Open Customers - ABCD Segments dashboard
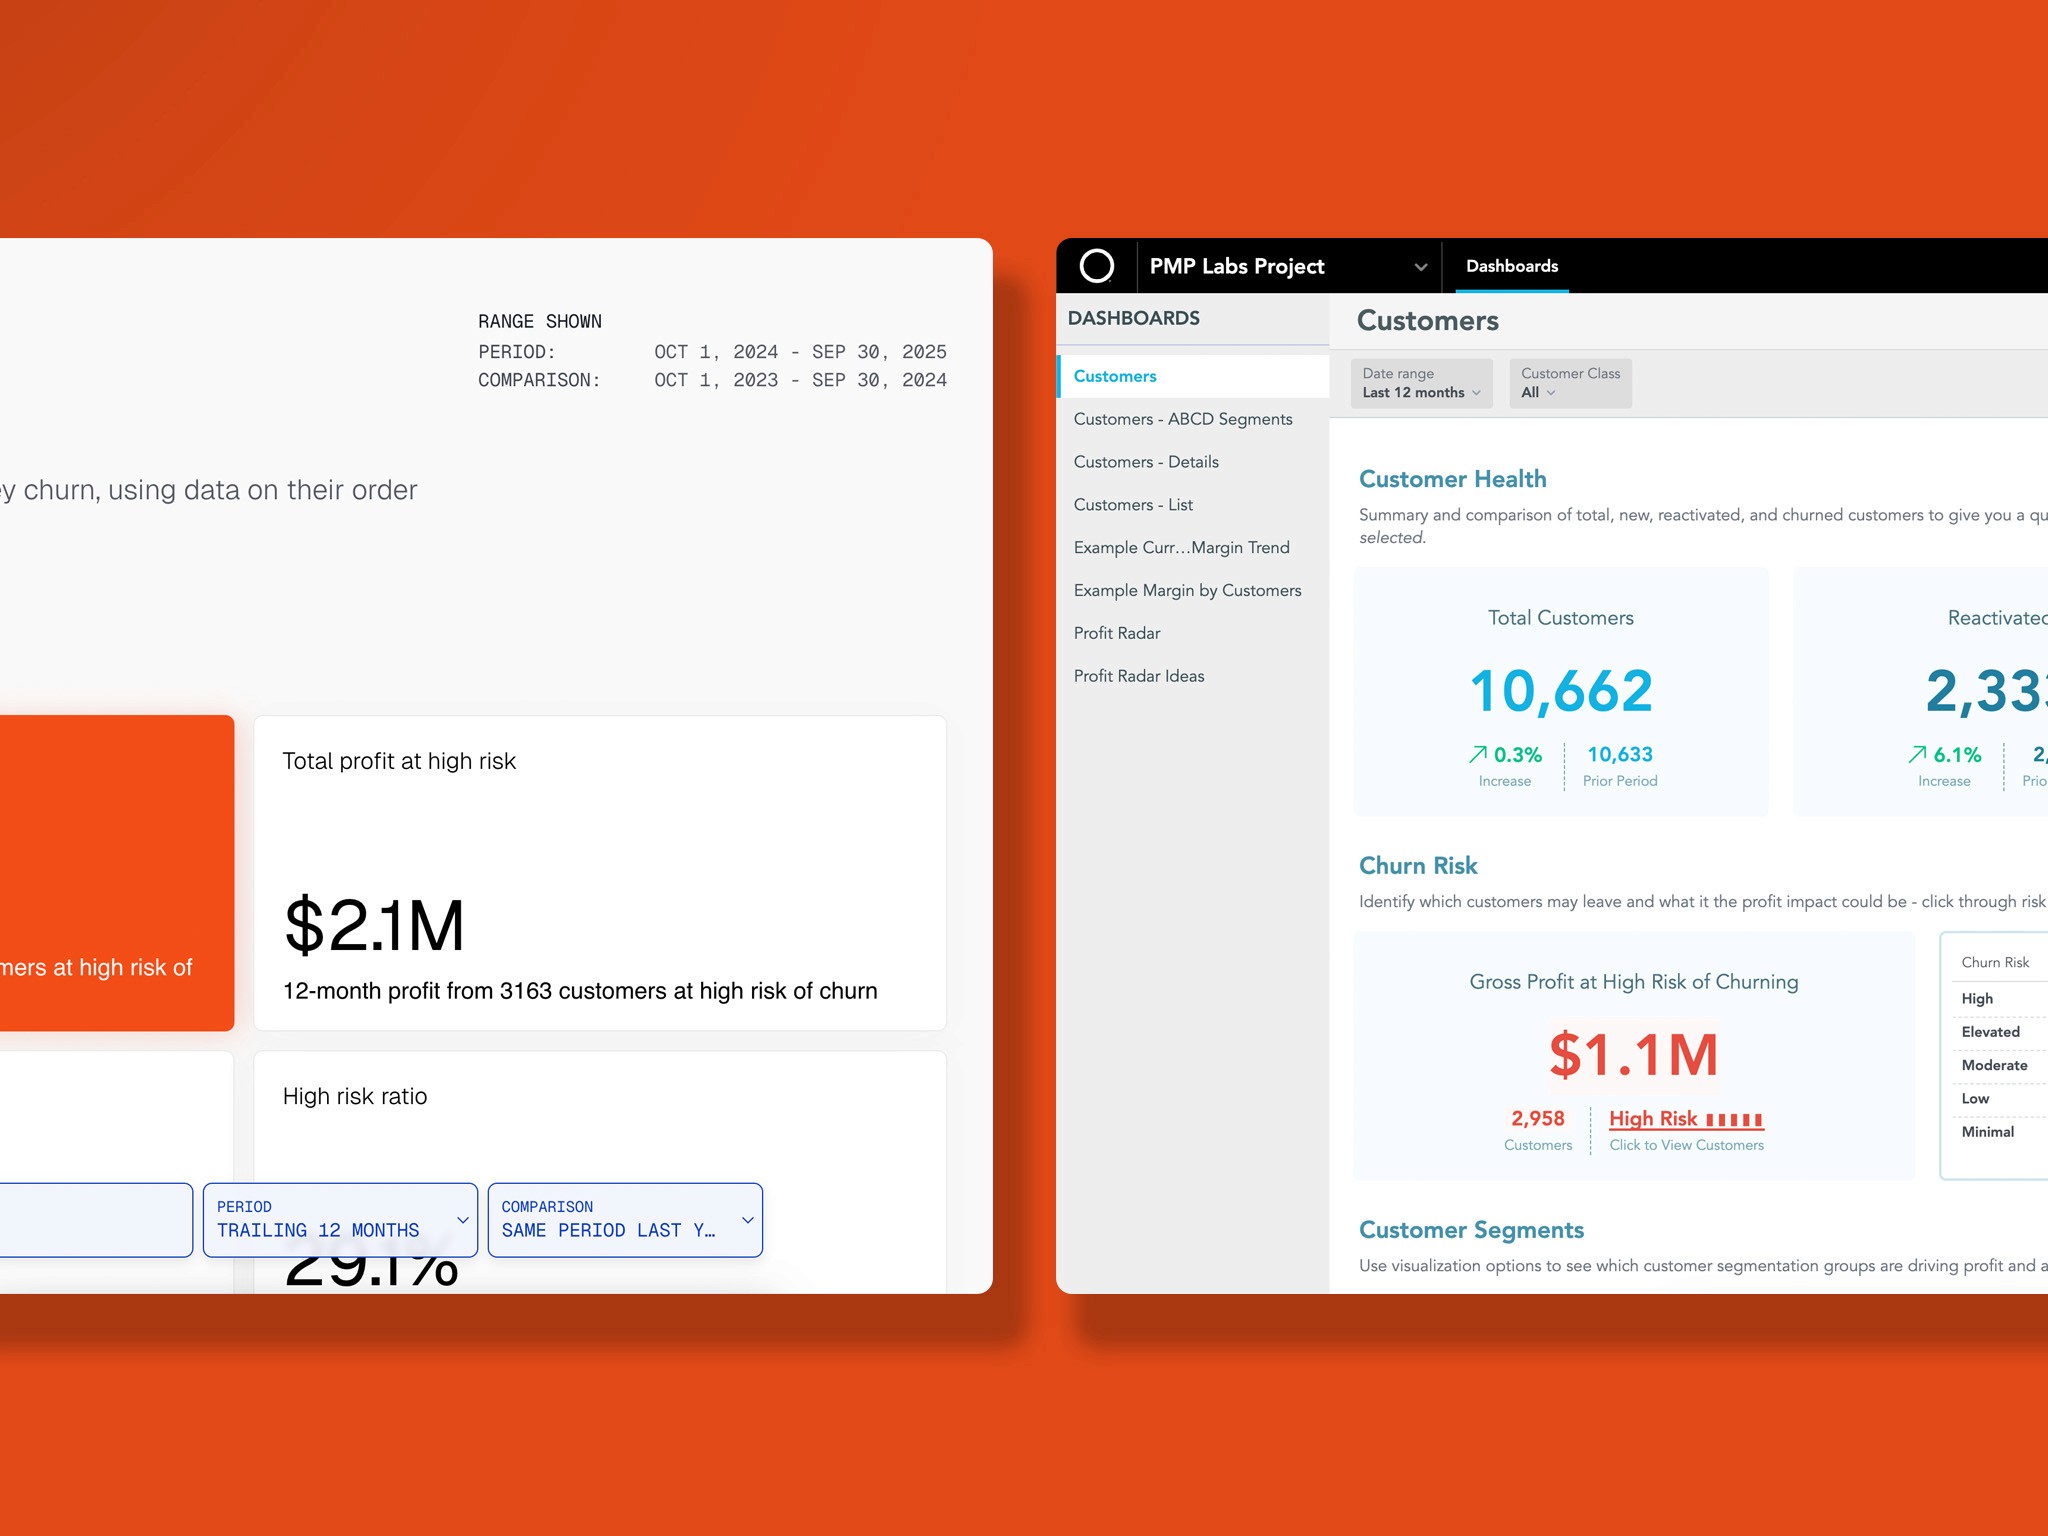 [x=1182, y=419]
